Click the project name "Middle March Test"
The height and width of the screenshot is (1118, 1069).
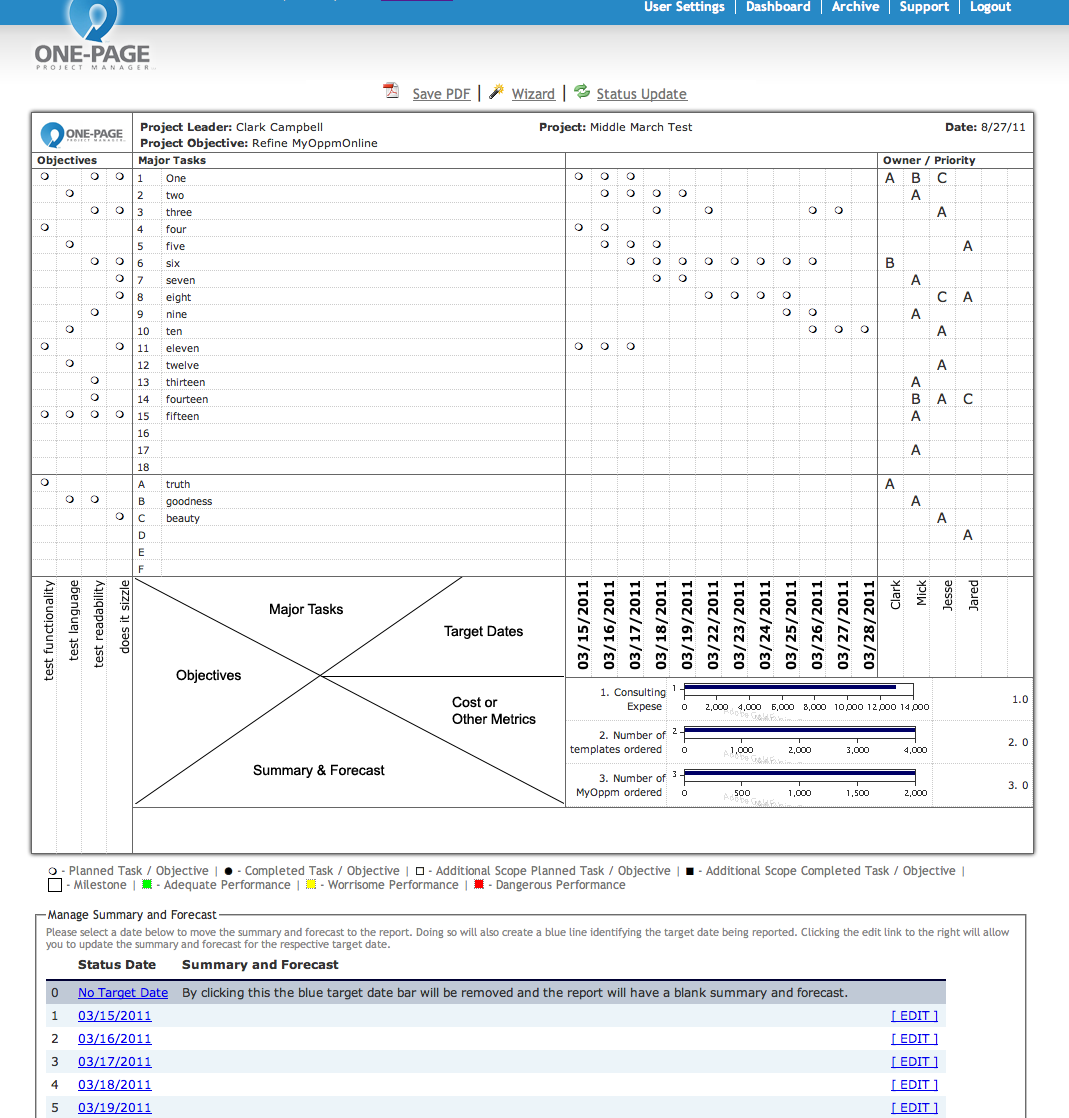pos(641,127)
